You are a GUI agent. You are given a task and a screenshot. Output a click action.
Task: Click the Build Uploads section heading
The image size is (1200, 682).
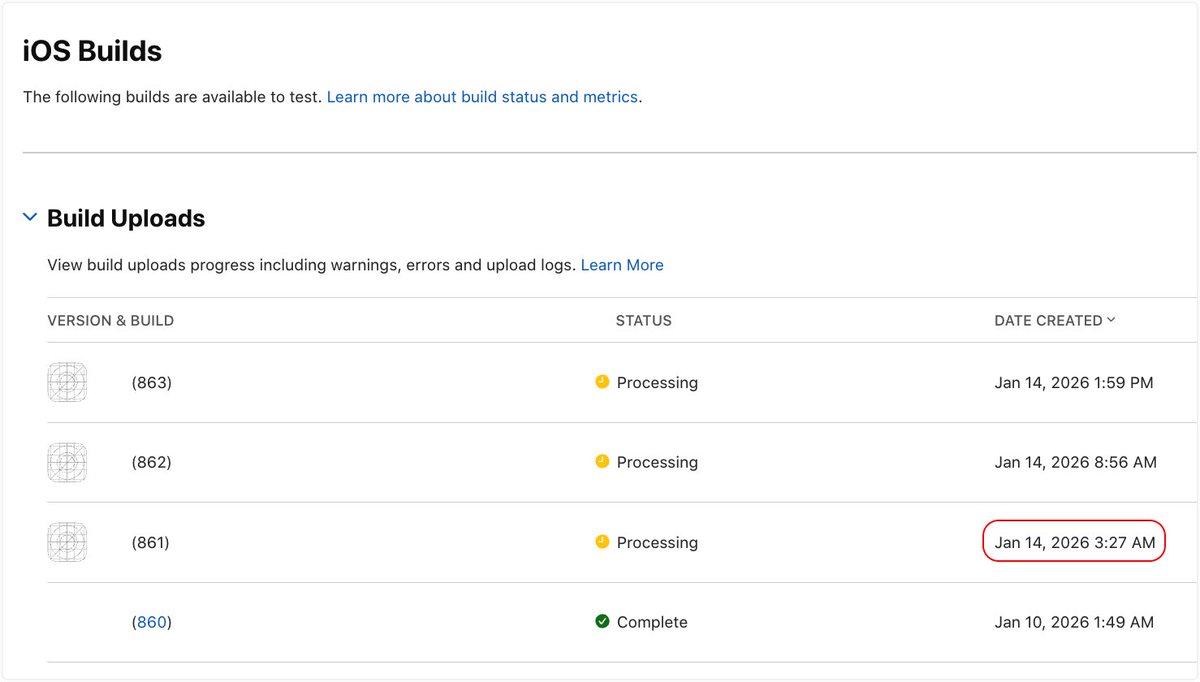point(126,219)
